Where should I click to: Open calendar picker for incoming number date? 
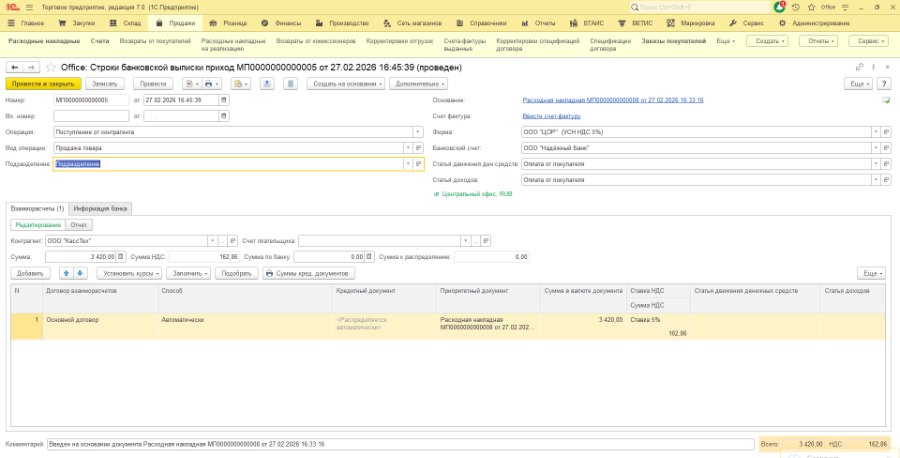[x=224, y=116]
